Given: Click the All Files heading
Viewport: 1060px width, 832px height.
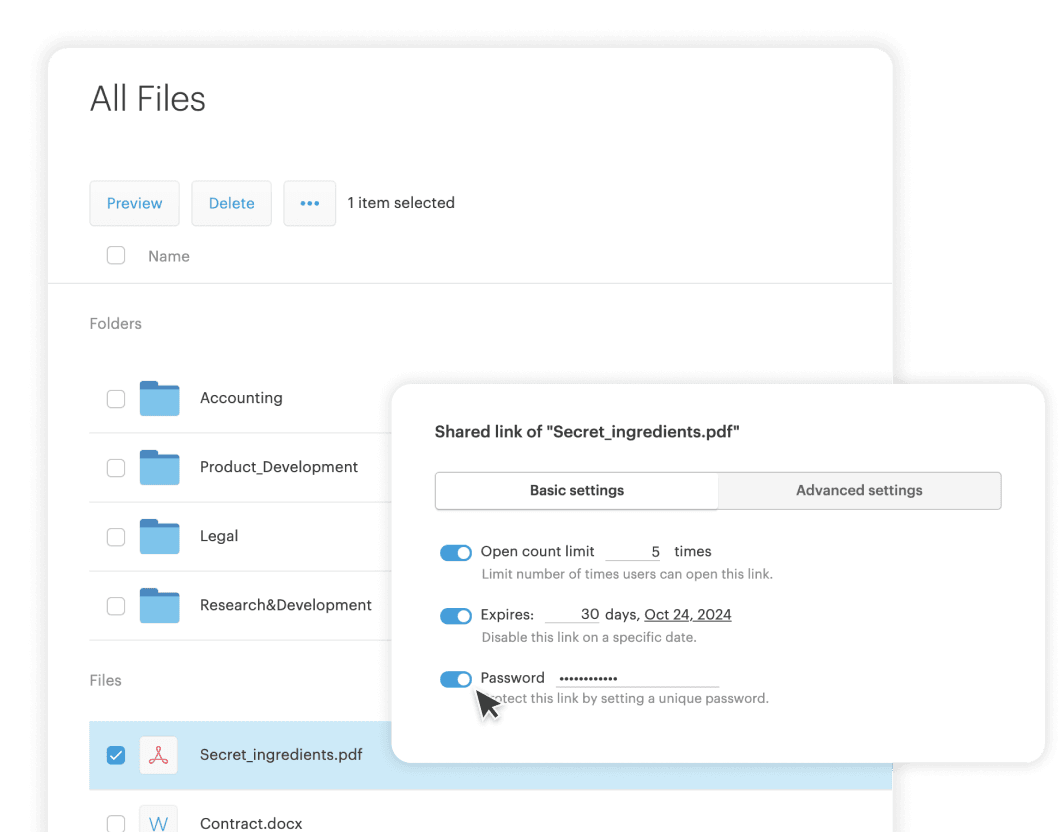Looking at the screenshot, I should coord(147,99).
